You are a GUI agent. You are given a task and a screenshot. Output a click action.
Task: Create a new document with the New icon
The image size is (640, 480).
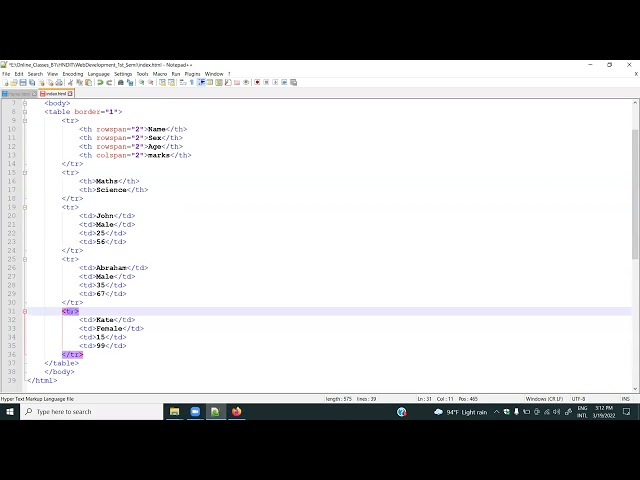(5, 82)
